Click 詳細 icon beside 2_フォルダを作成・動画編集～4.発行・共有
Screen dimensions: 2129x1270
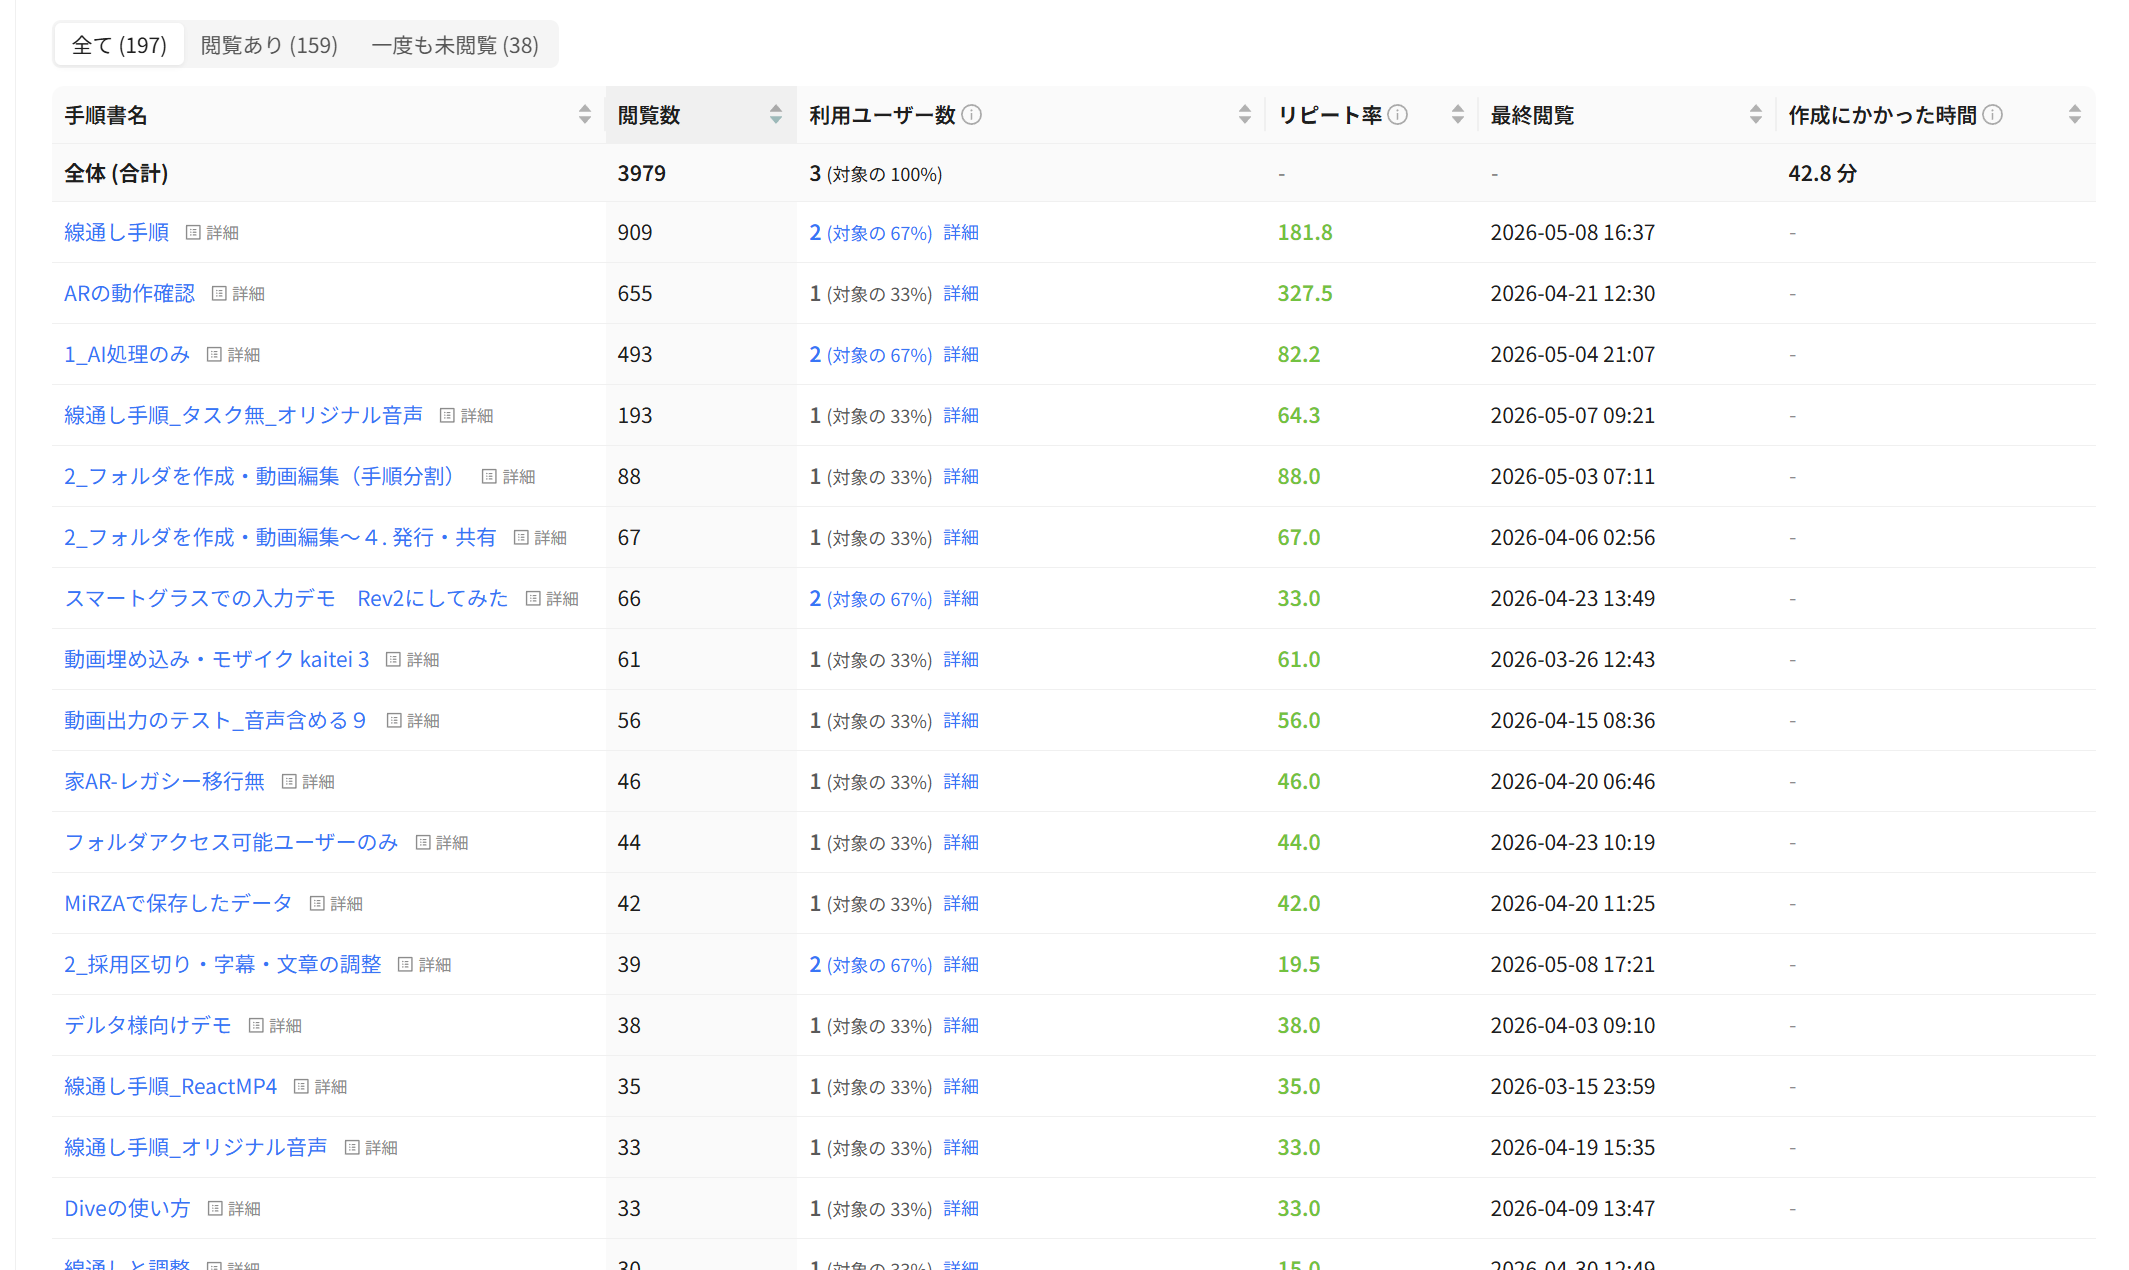click(540, 538)
